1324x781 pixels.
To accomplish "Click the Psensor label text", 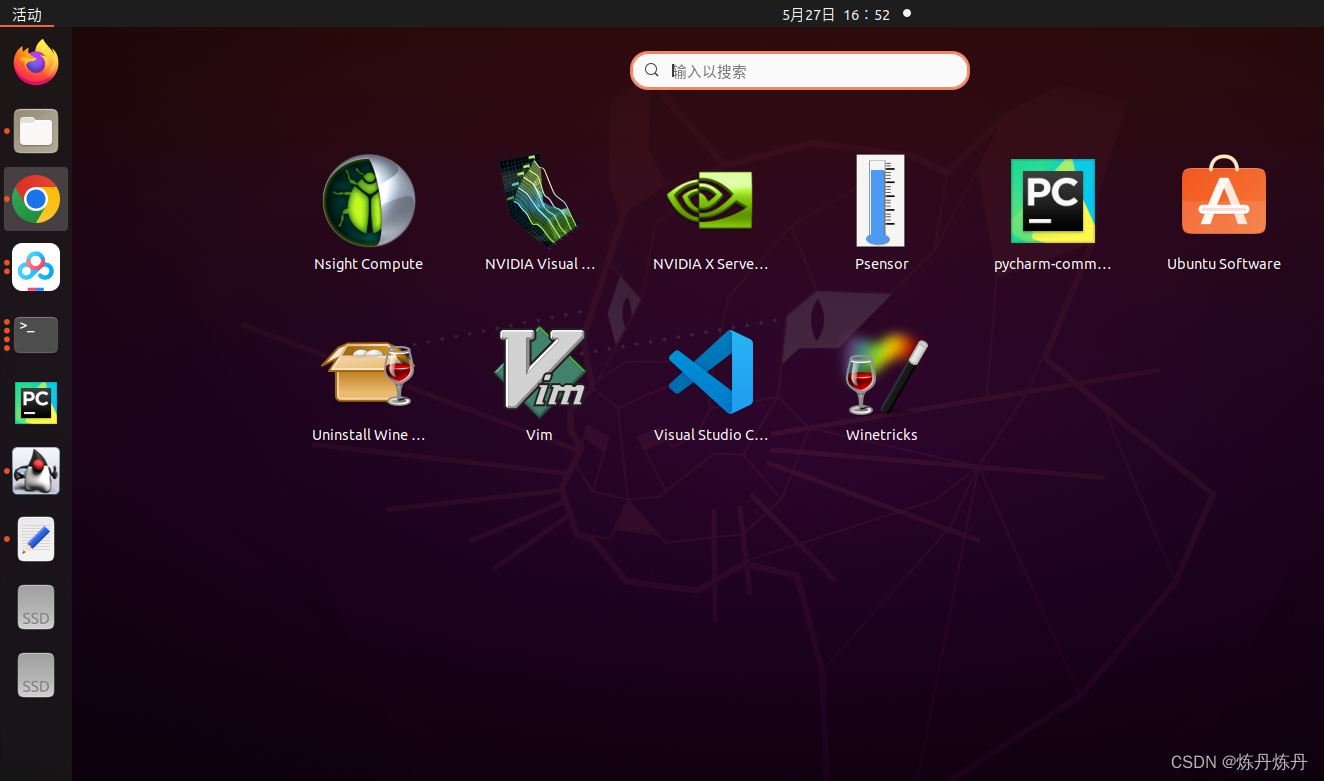I will 882,264.
